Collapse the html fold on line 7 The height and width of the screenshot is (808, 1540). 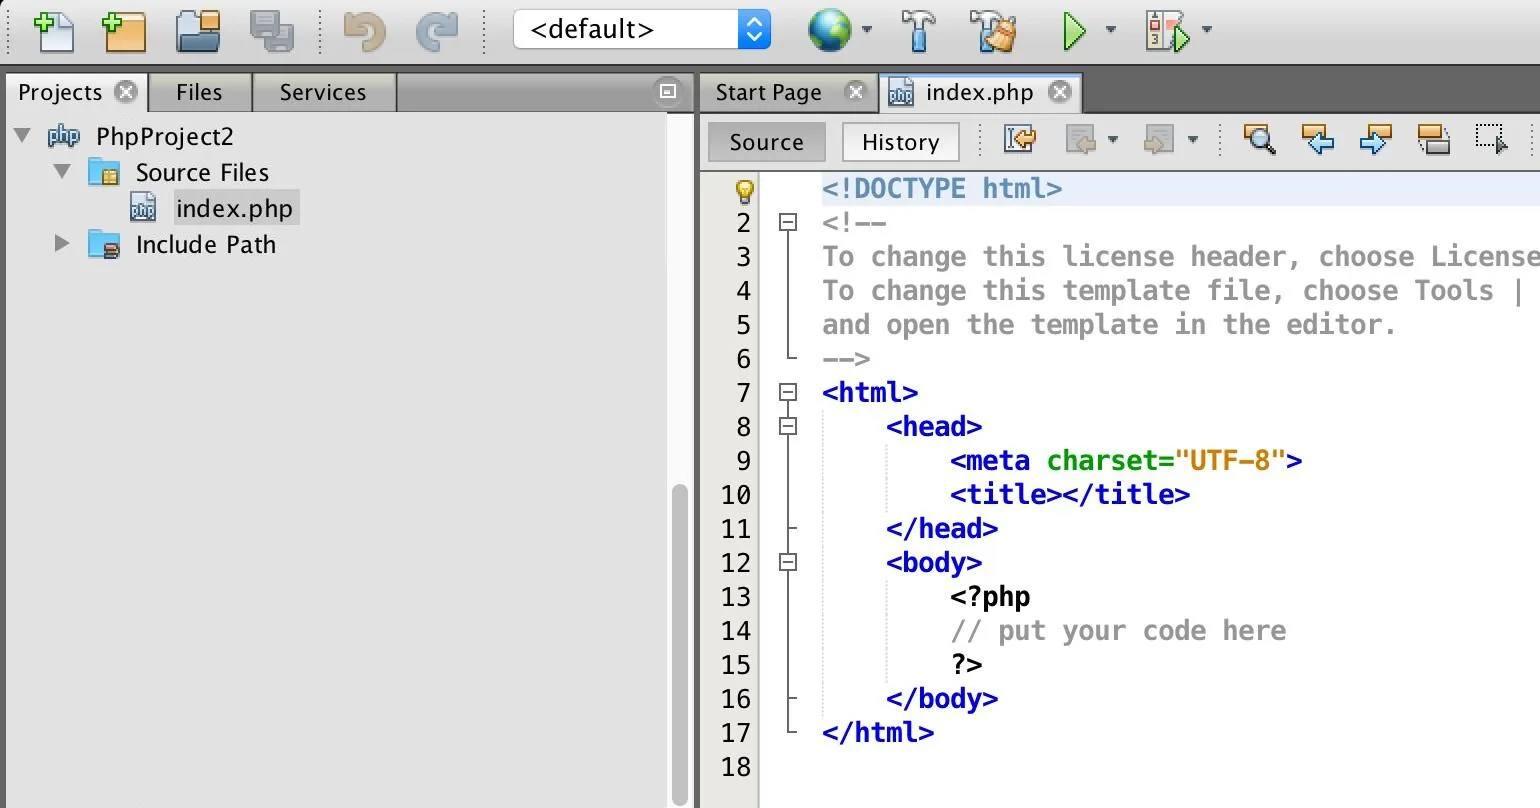(788, 392)
